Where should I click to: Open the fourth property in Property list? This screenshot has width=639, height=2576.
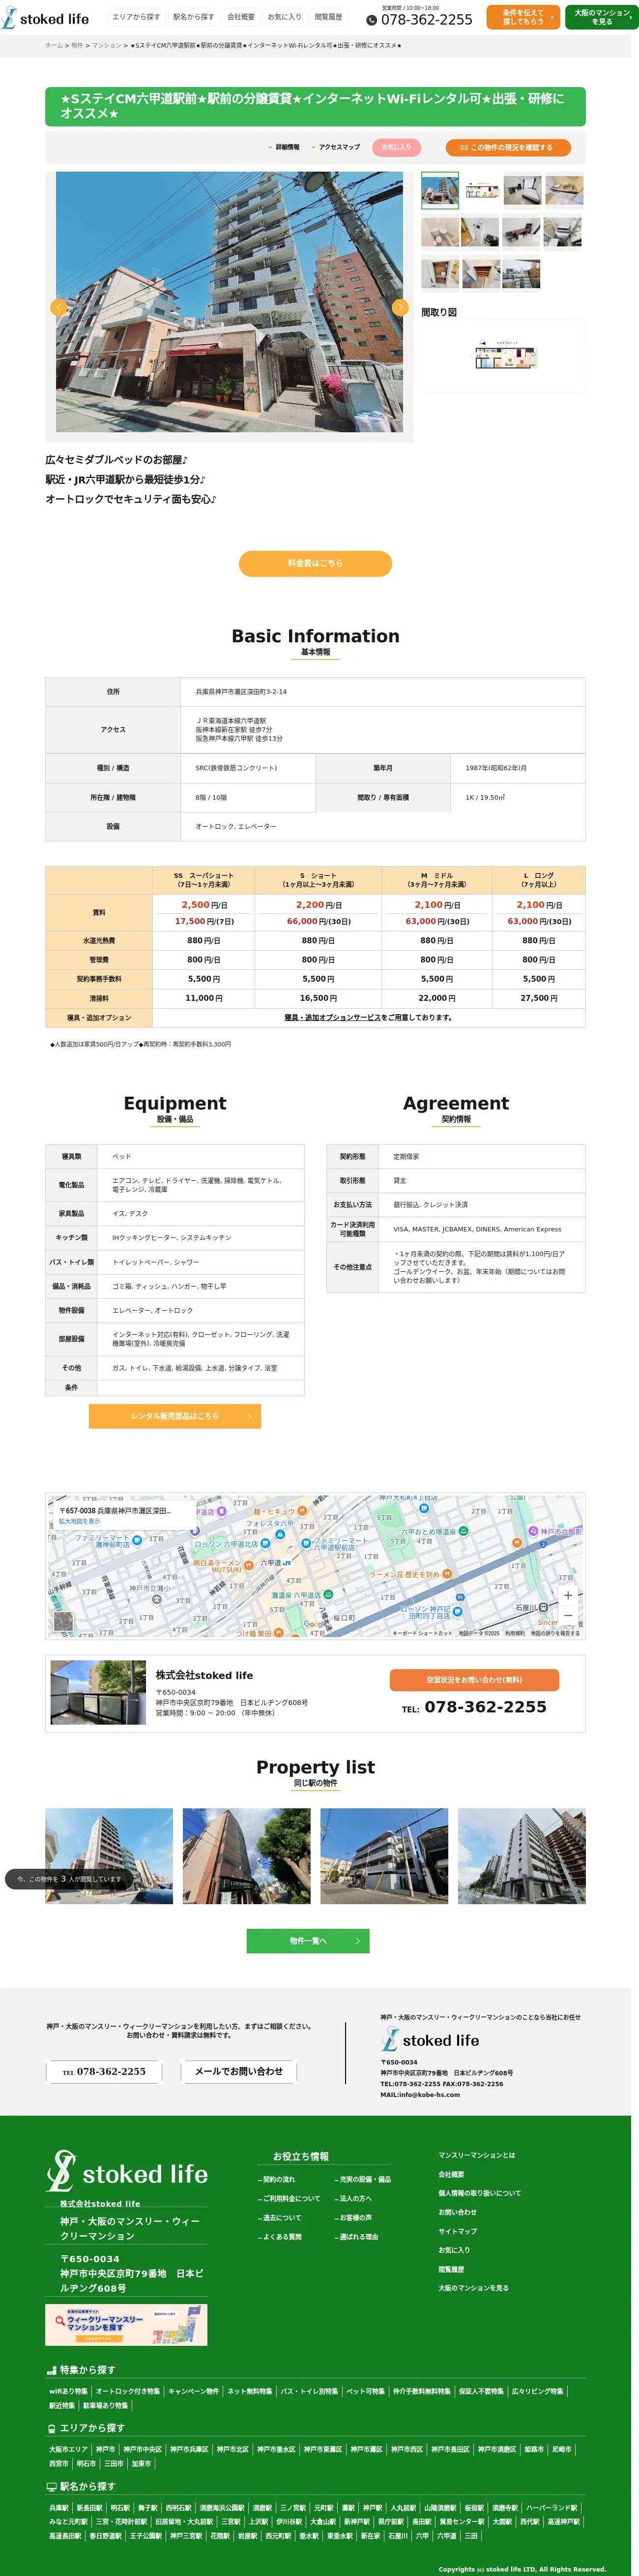522,1856
